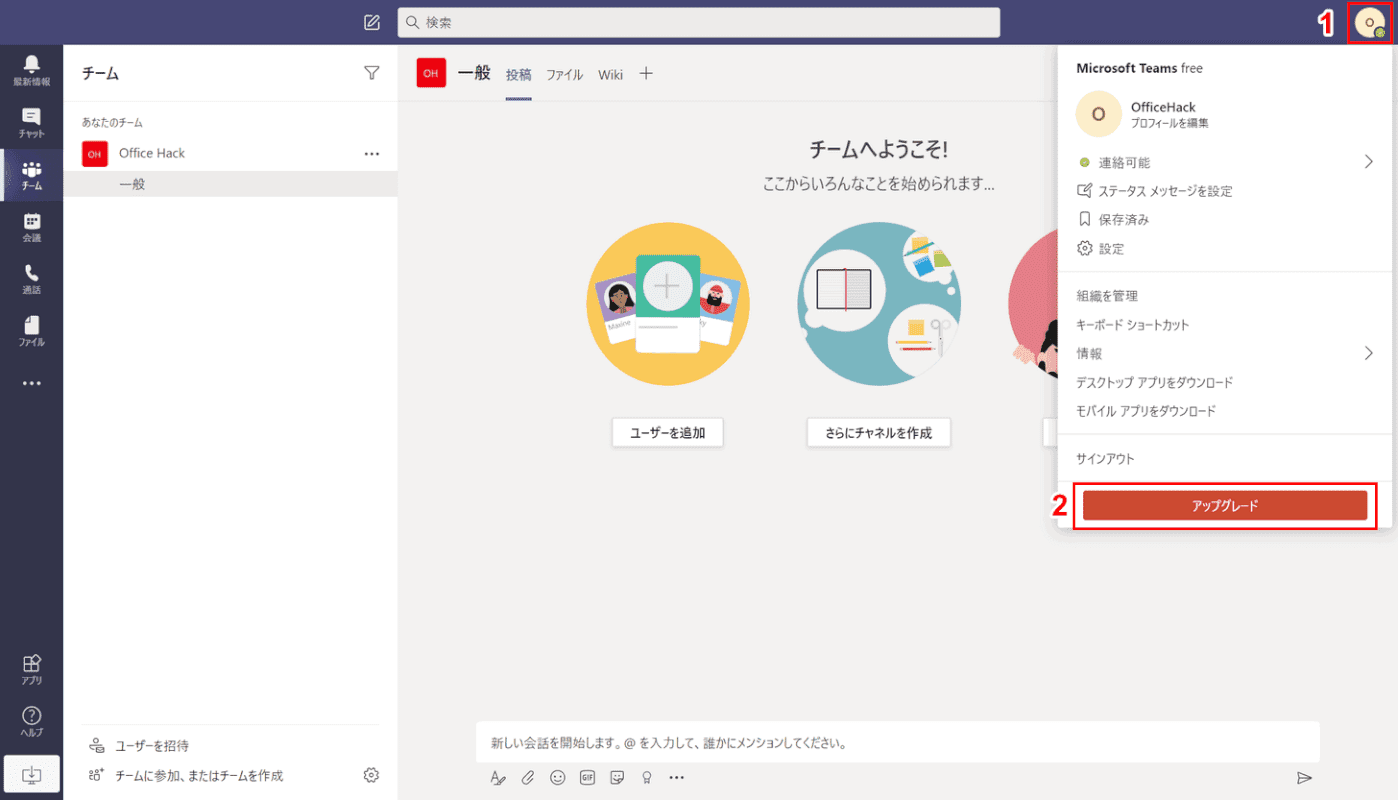
Task: Select the Office Hack team
Action: click(230, 154)
